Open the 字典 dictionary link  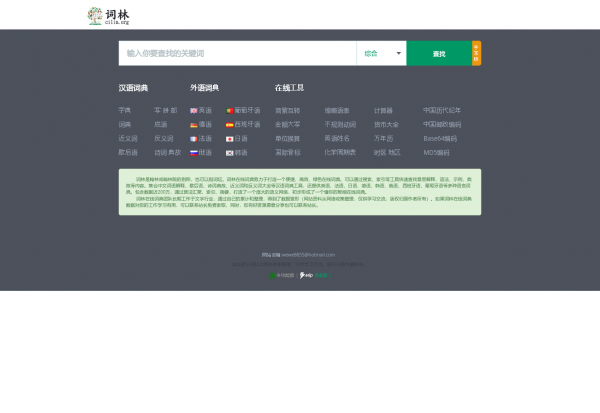pyautogui.click(x=125, y=110)
